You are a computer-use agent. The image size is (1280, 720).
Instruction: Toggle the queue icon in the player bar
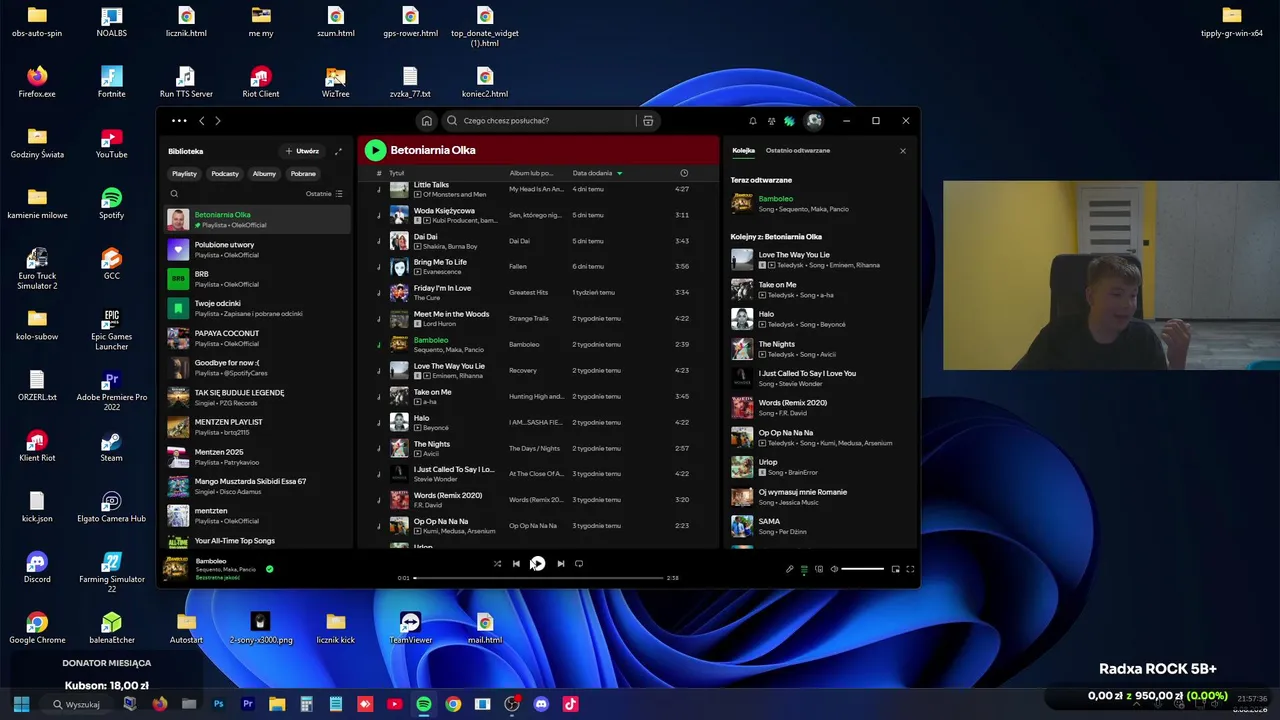coord(804,569)
